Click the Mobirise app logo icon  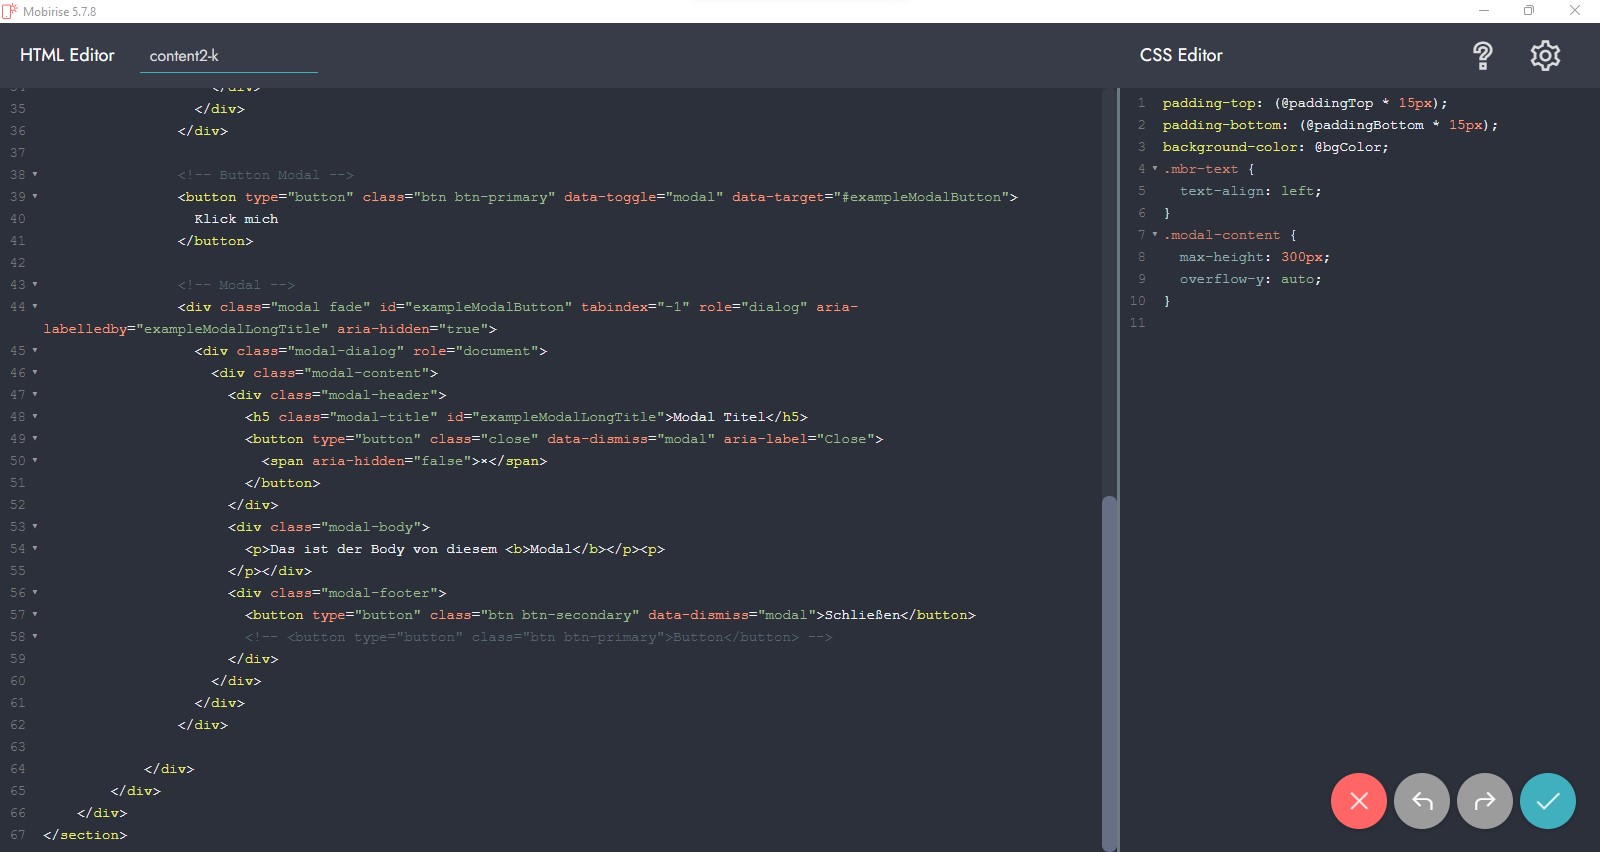10,11
